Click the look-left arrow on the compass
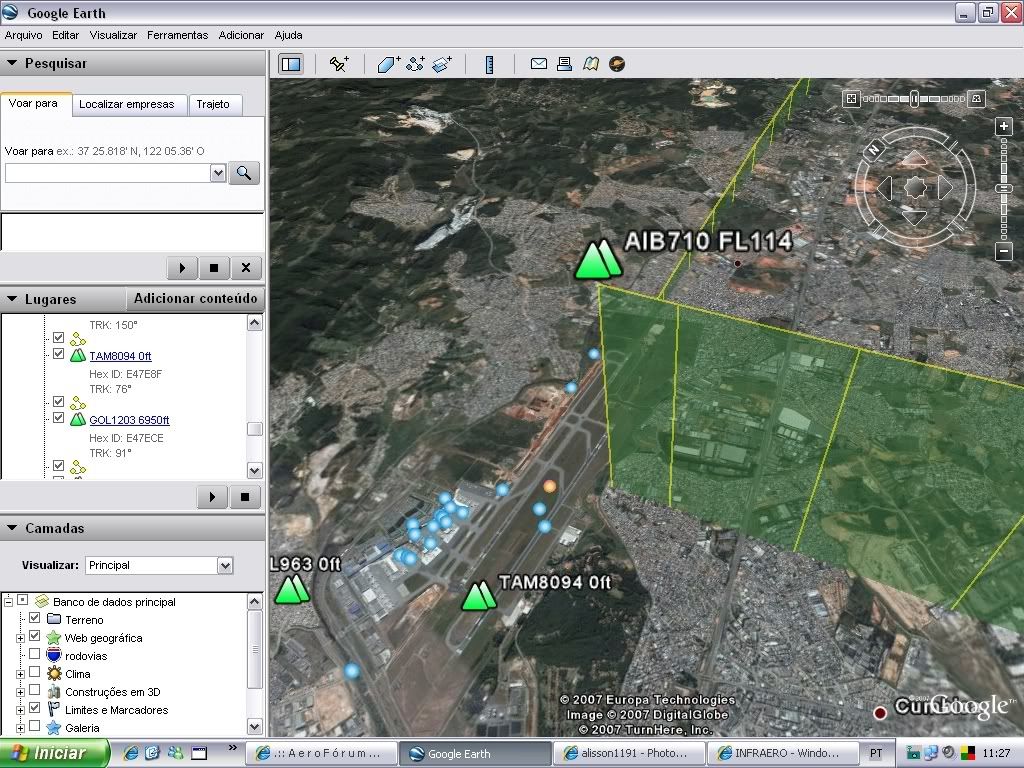The width and height of the screenshot is (1024, 768). pyautogui.click(x=885, y=187)
